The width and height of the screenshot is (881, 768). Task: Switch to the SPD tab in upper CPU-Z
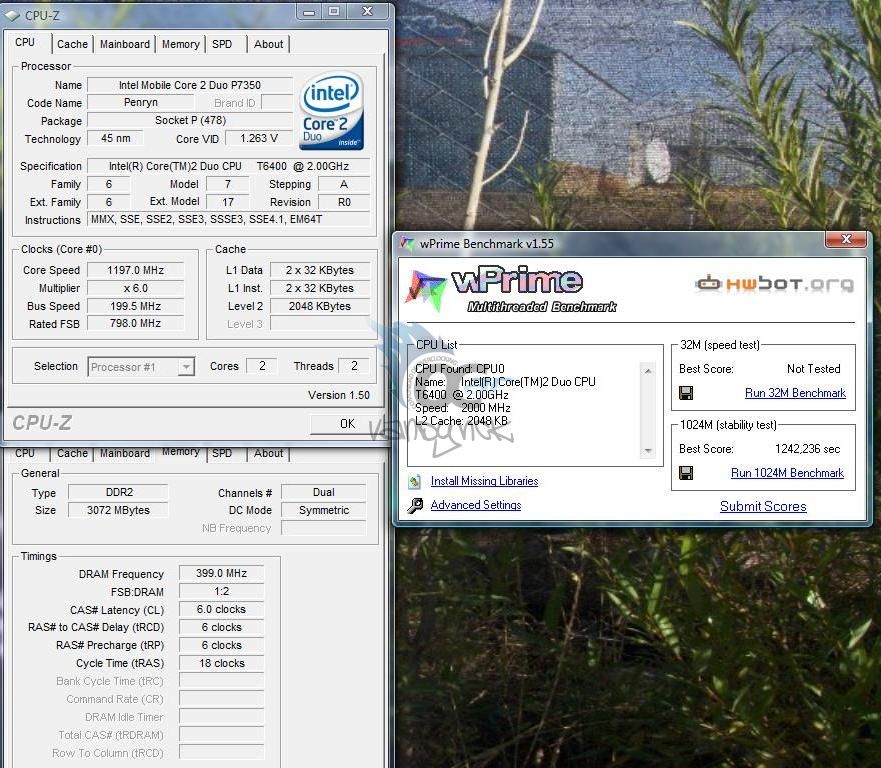coord(222,44)
